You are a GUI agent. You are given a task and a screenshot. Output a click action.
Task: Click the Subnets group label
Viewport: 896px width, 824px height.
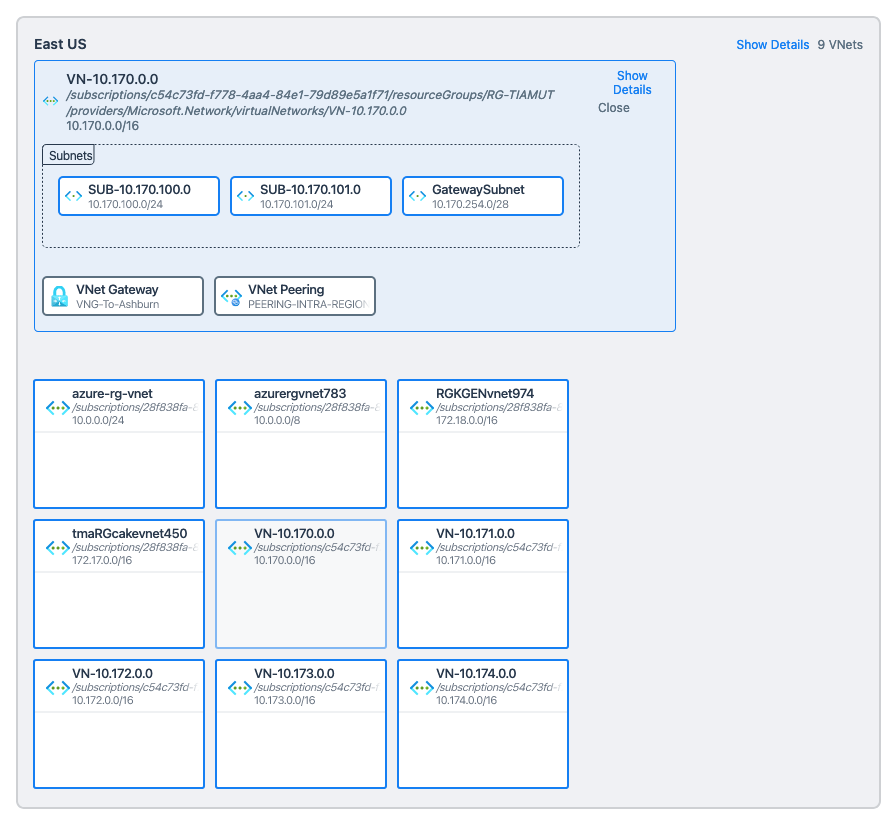coord(69,156)
